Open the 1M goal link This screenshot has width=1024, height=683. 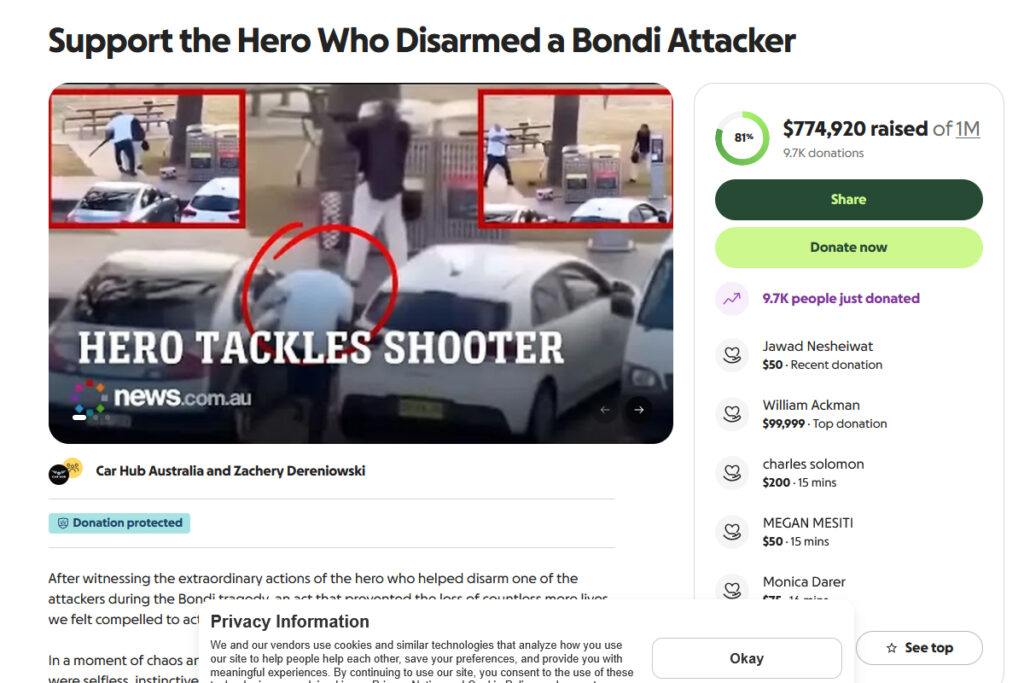[x=968, y=129]
